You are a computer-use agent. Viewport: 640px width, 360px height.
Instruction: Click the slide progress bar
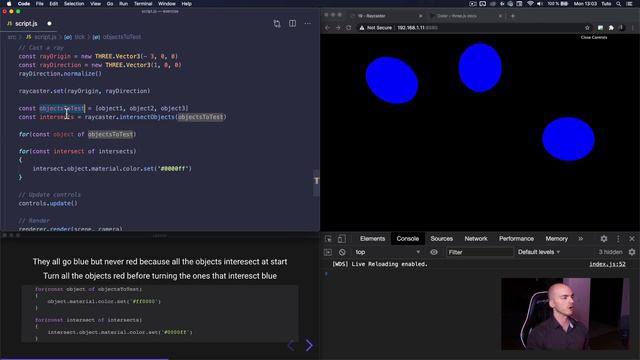pyautogui.click(x=159, y=359)
